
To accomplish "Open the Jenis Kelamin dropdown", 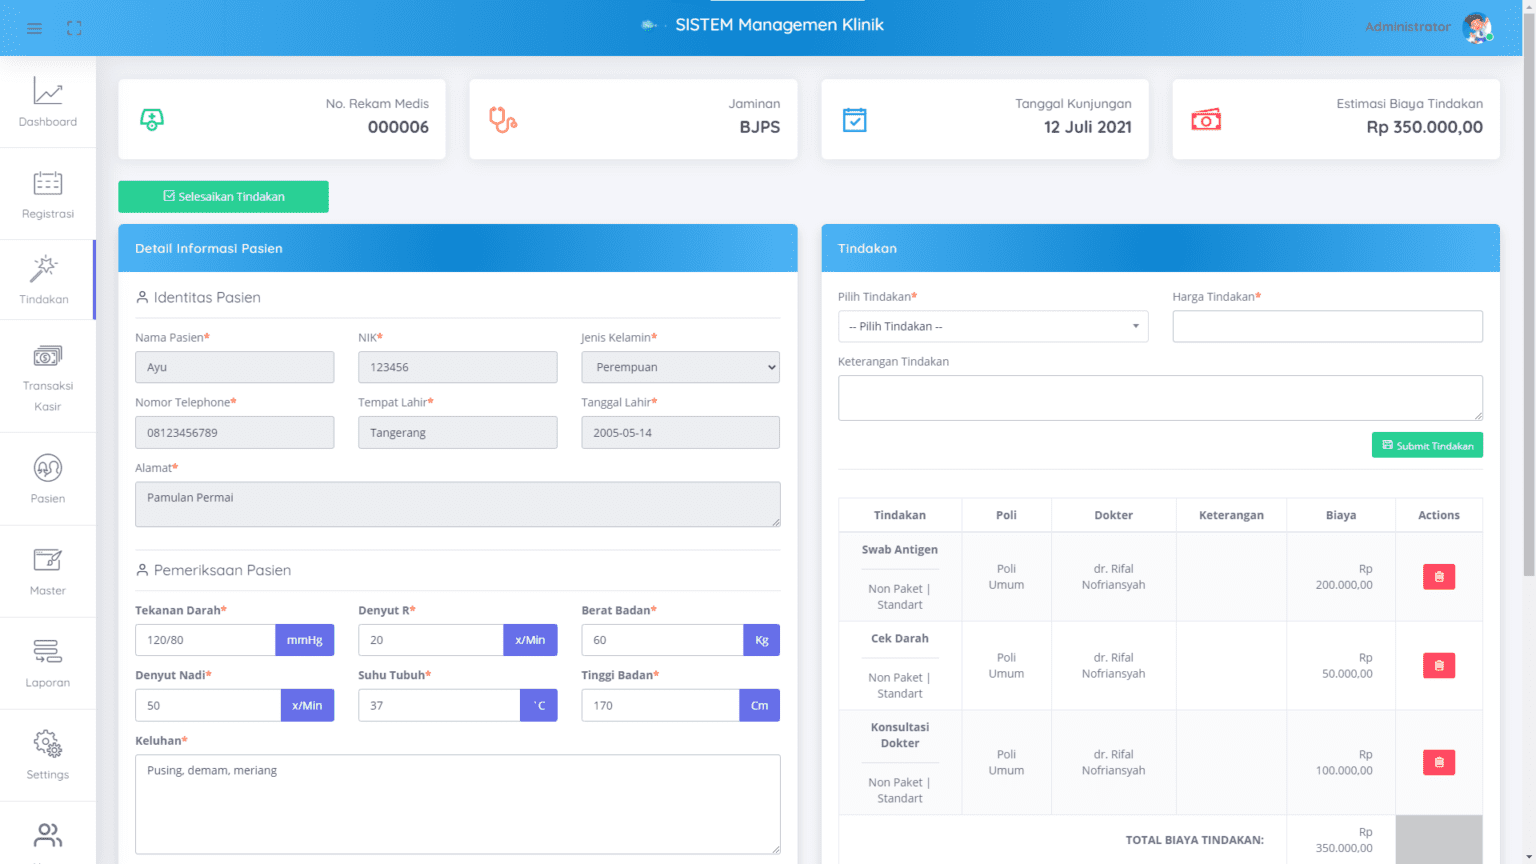I will (680, 368).
